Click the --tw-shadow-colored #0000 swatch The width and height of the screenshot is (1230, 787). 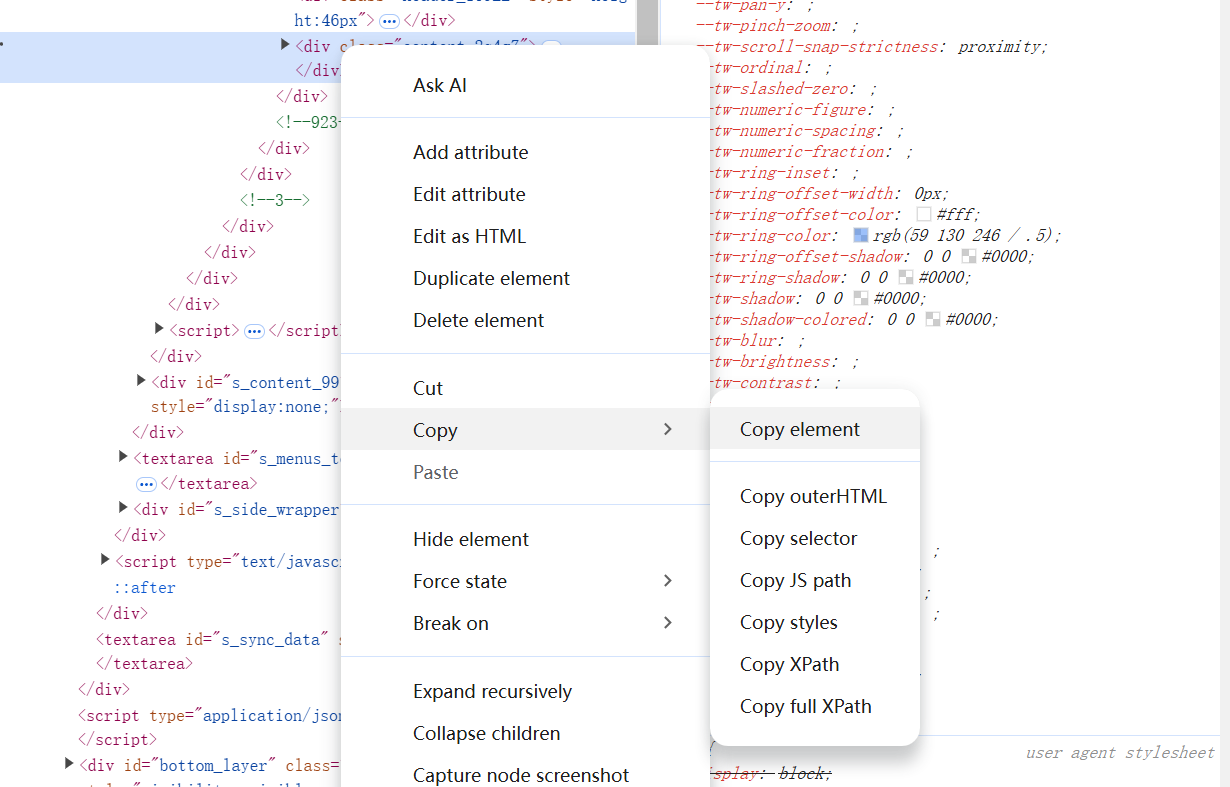click(x=932, y=320)
